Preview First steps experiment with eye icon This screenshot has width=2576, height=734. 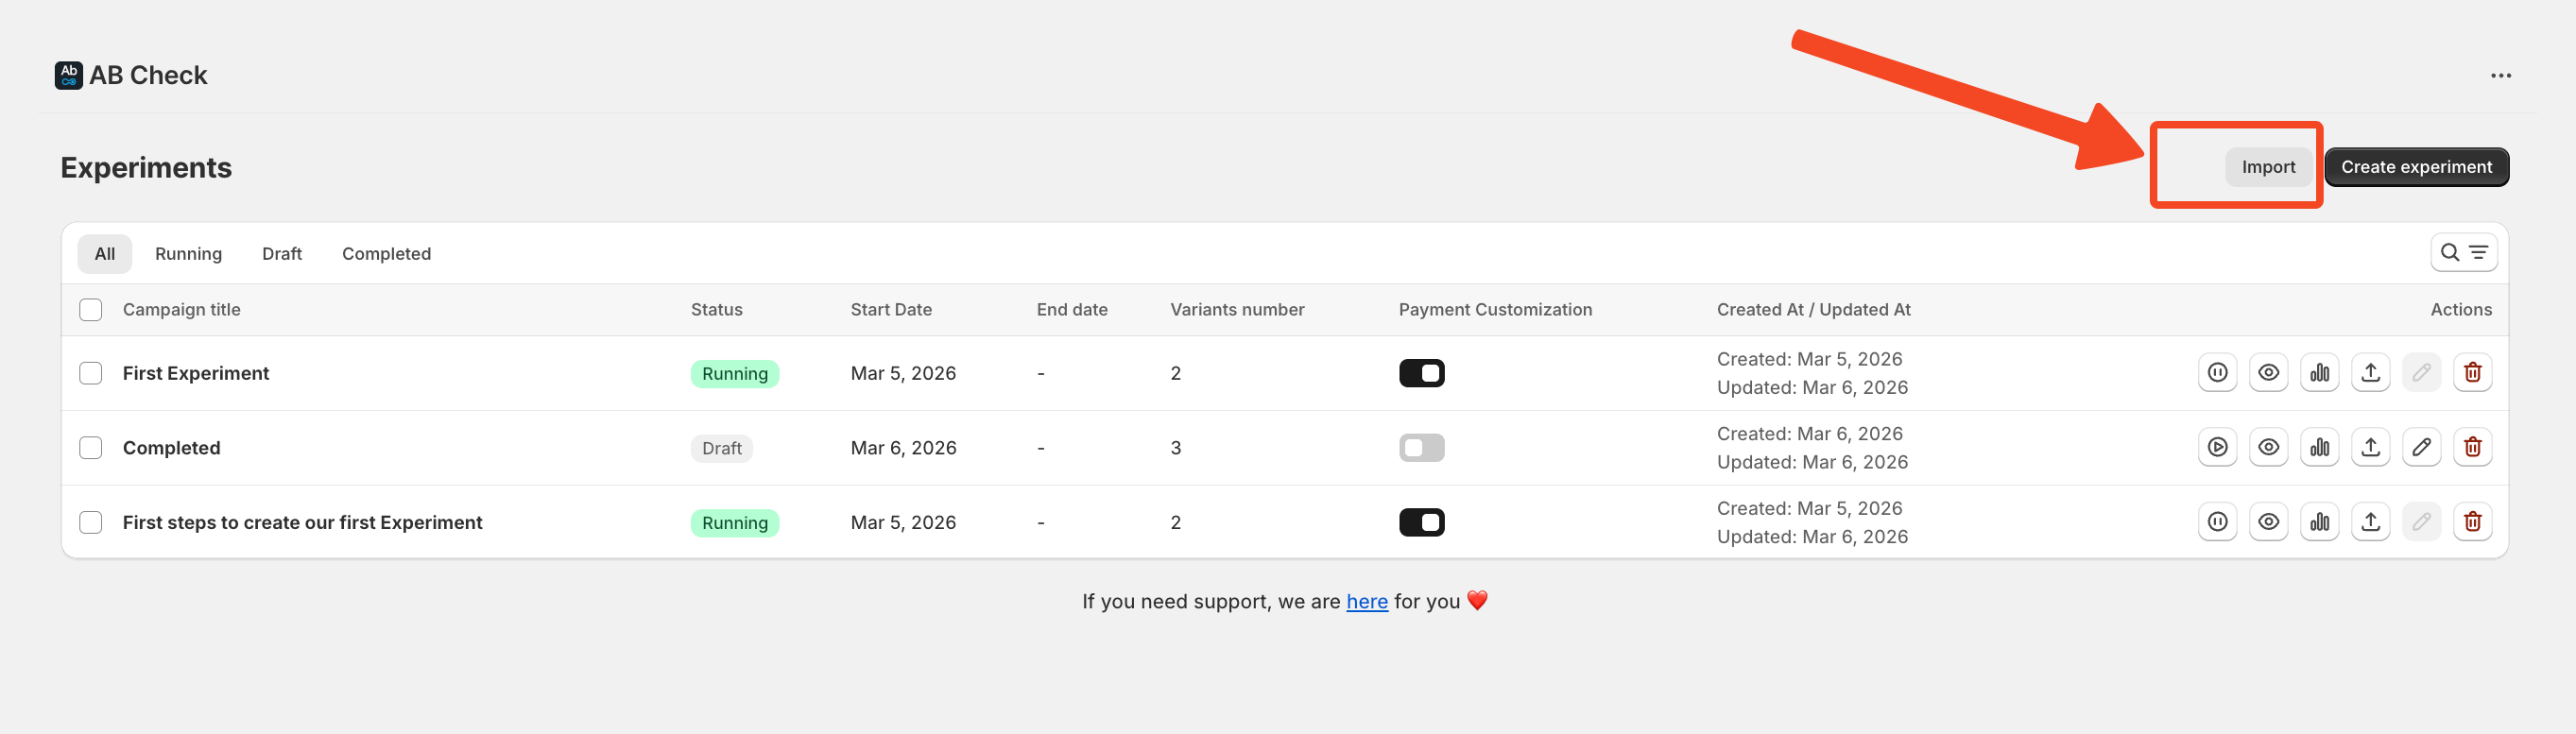[x=2268, y=522]
